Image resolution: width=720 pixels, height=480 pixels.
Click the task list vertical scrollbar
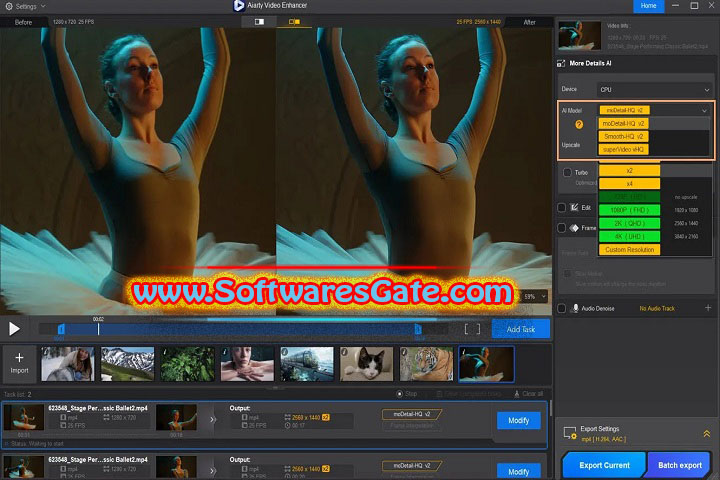[550, 409]
